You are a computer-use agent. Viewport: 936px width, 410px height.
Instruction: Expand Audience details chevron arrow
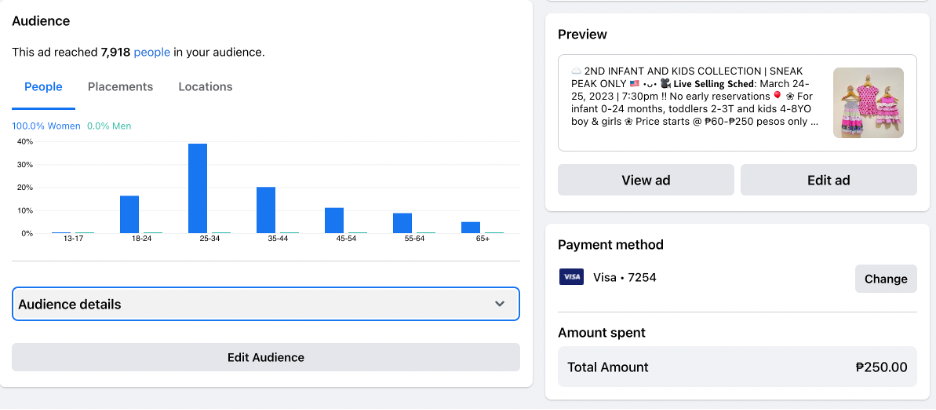[500, 304]
